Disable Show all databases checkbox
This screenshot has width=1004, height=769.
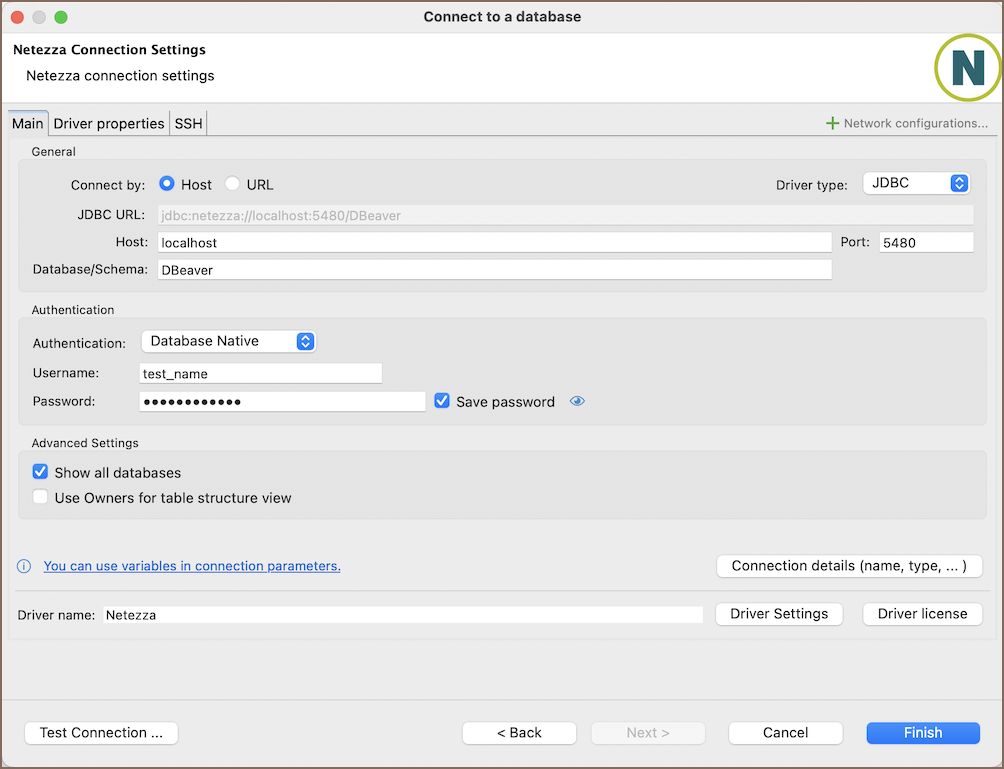41,472
